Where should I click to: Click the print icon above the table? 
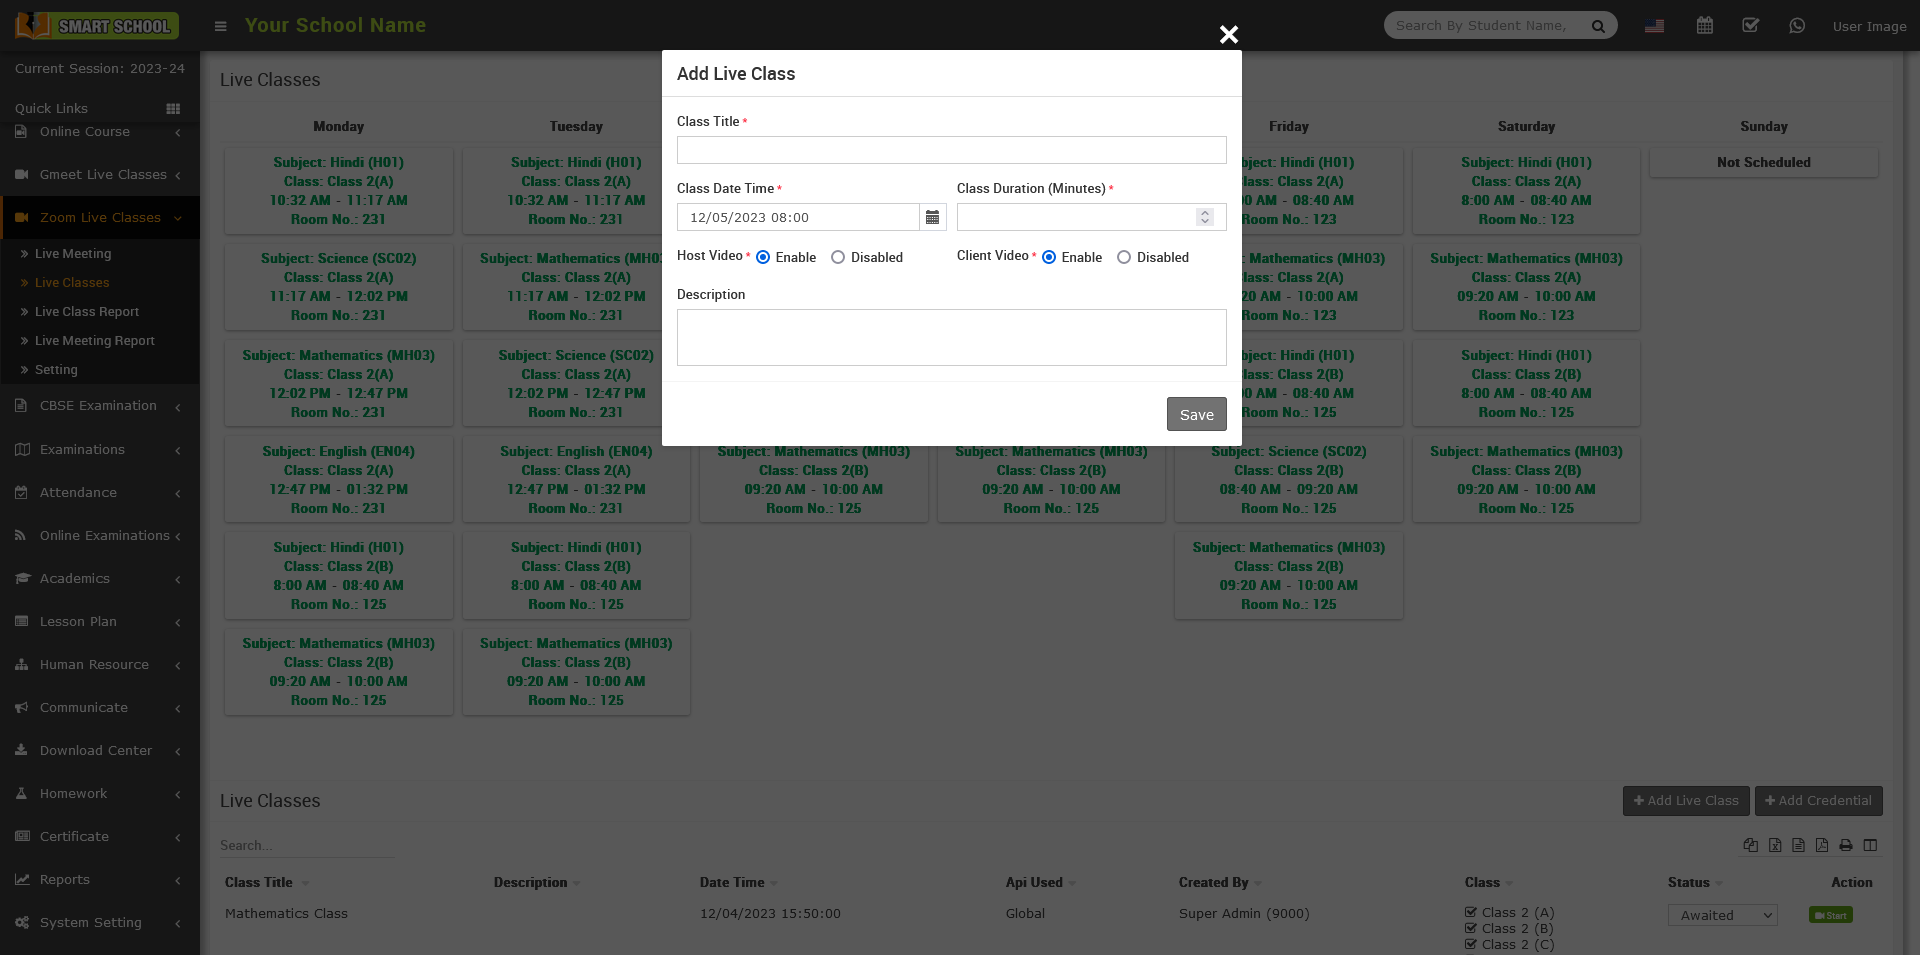(x=1846, y=845)
